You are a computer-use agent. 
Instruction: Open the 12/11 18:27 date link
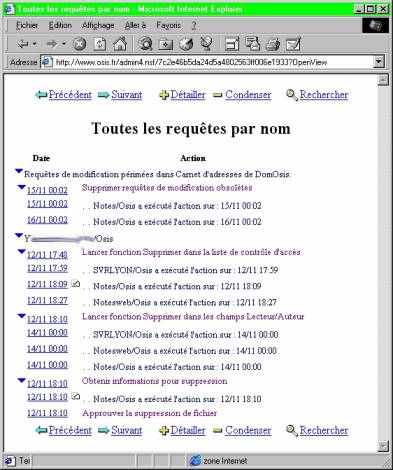pos(47,300)
